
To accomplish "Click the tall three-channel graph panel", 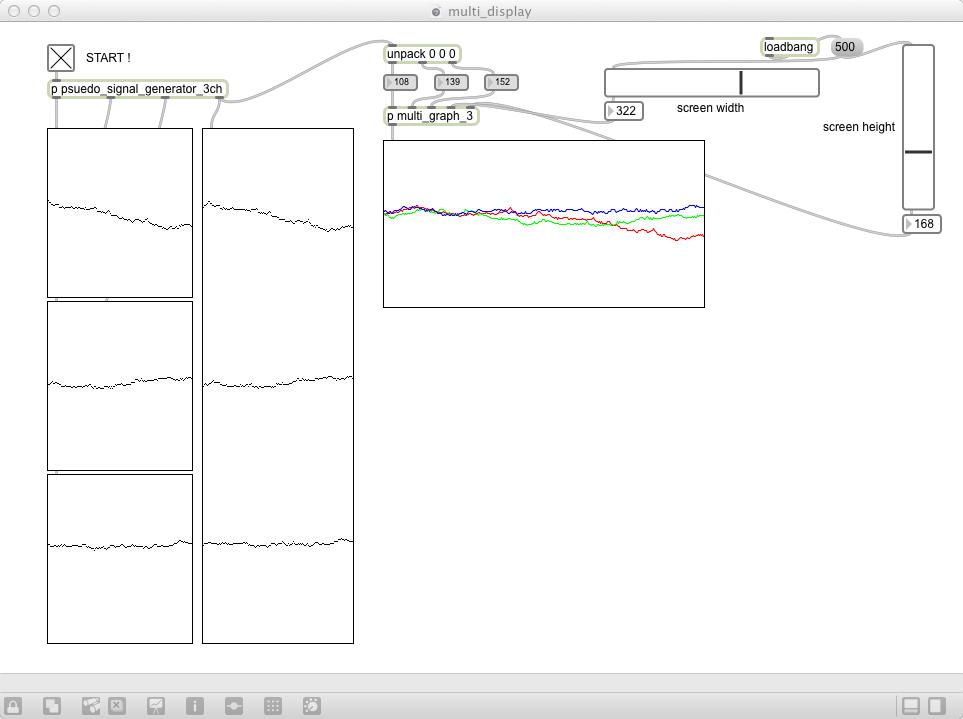I will [x=278, y=386].
